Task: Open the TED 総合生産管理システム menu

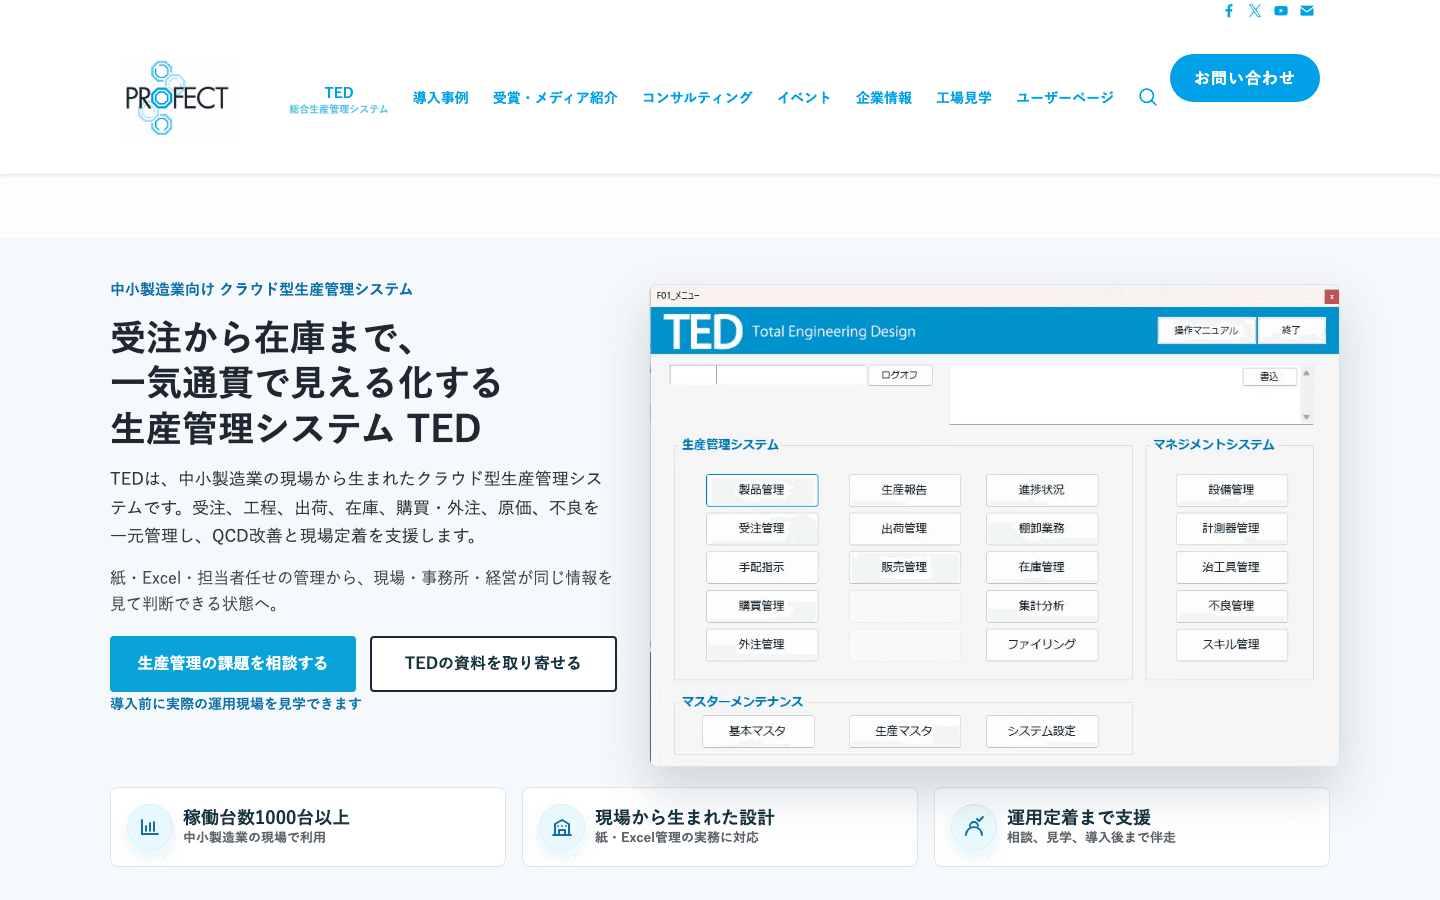Action: [339, 99]
